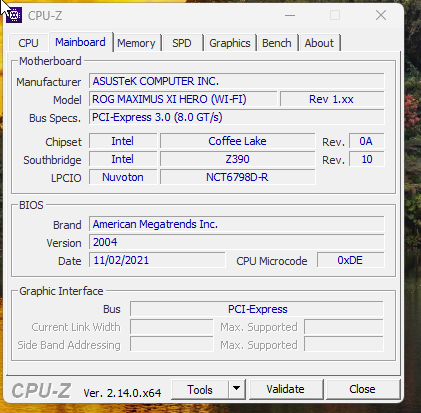The height and width of the screenshot is (413, 421).
Task: Click the CPU-Z logo at bottom left
Action: coord(41,390)
